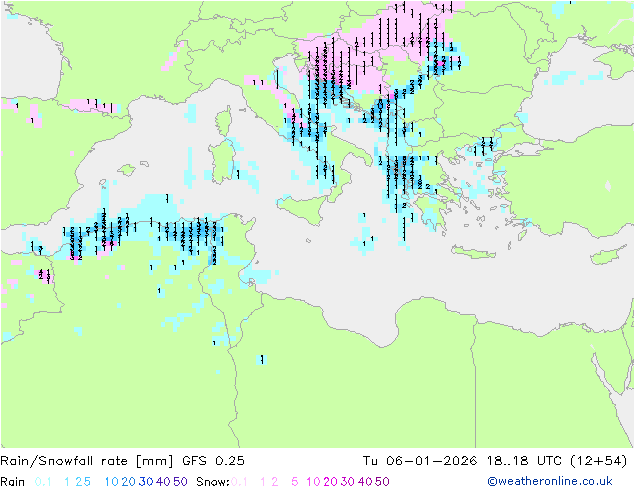Click the 'Rain/Snowfall rate [mm]' title text

[87, 461]
